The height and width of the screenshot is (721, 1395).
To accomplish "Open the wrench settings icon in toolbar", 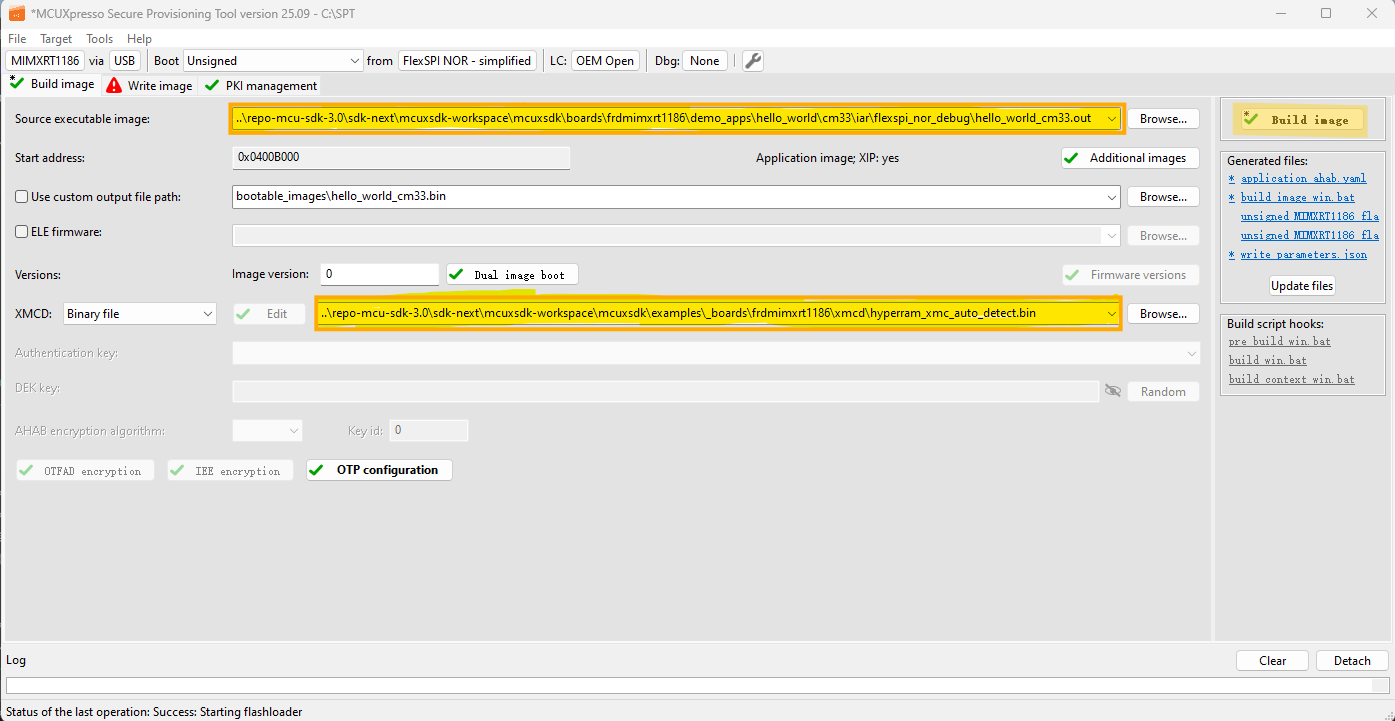I will pos(753,61).
